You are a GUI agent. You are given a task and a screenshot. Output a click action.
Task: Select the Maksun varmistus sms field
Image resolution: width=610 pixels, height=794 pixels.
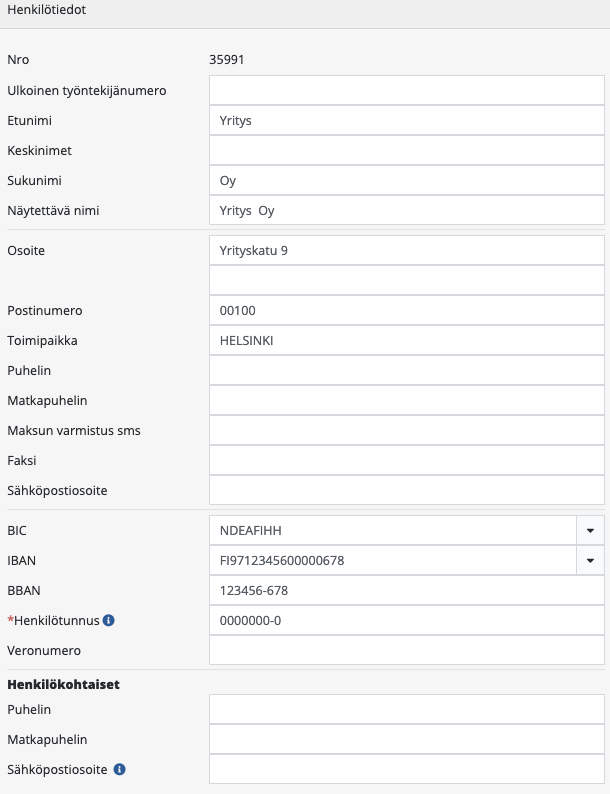[x=407, y=430]
